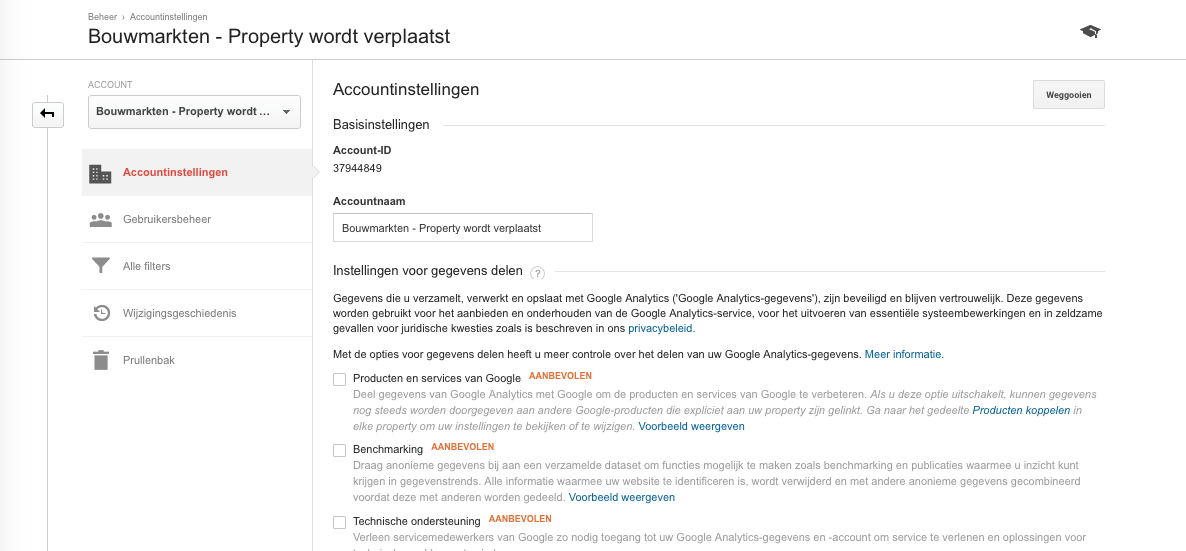Click the Gebruikersbeheer people icon
This screenshot has height=551, width=1186.
click(x=100, y=219)
